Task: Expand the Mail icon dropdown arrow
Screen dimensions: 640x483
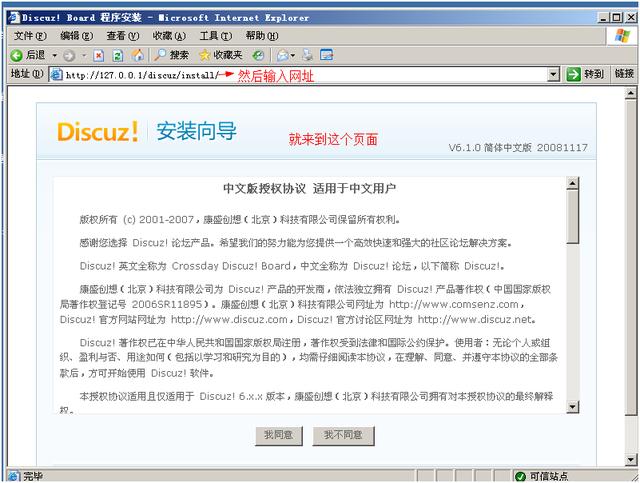Action: (293, 55)
